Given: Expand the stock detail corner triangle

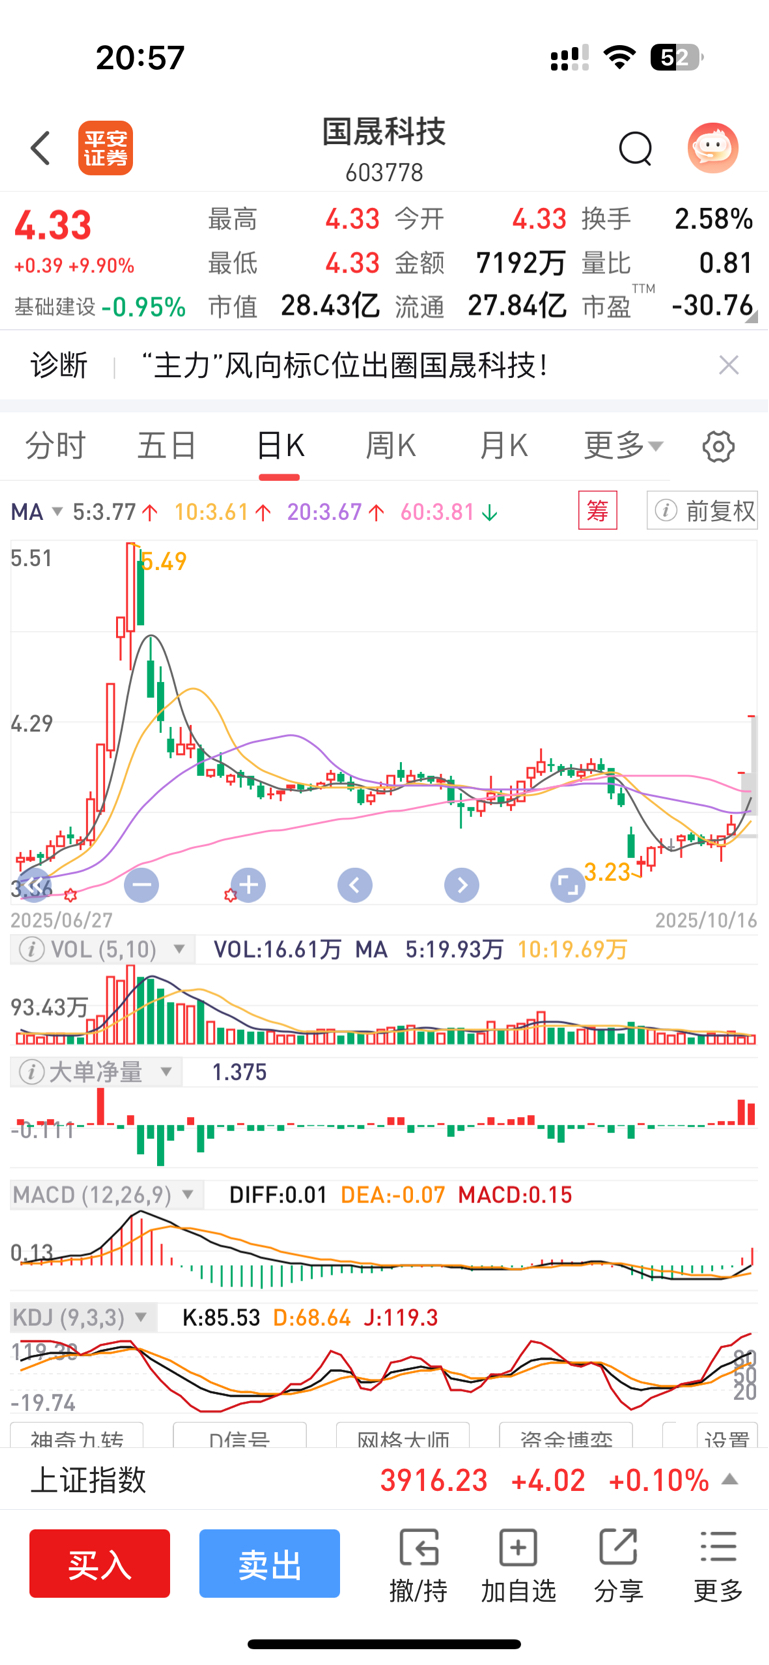Looking at the screenshot, I should pyautogui.click(x=752, y=317).
